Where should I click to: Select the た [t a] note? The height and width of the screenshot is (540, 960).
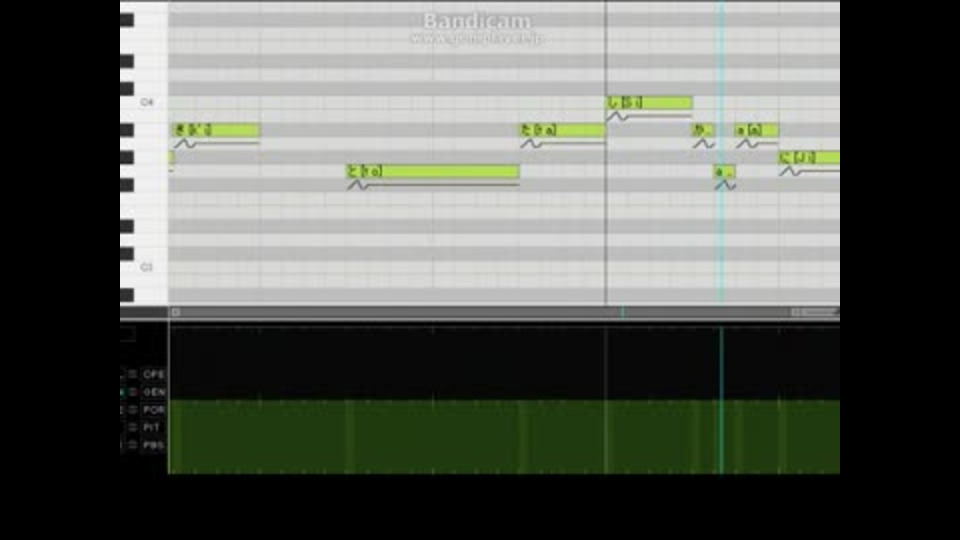point(563,130)
